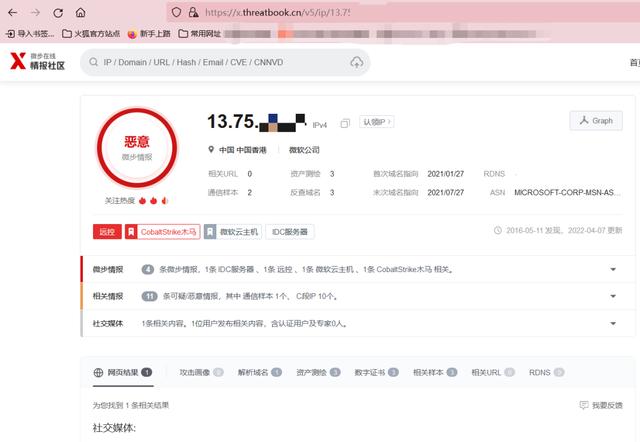Screen dimensions: 640x442
Task: Open the Graph view button
Action: (x=596, y=121)
